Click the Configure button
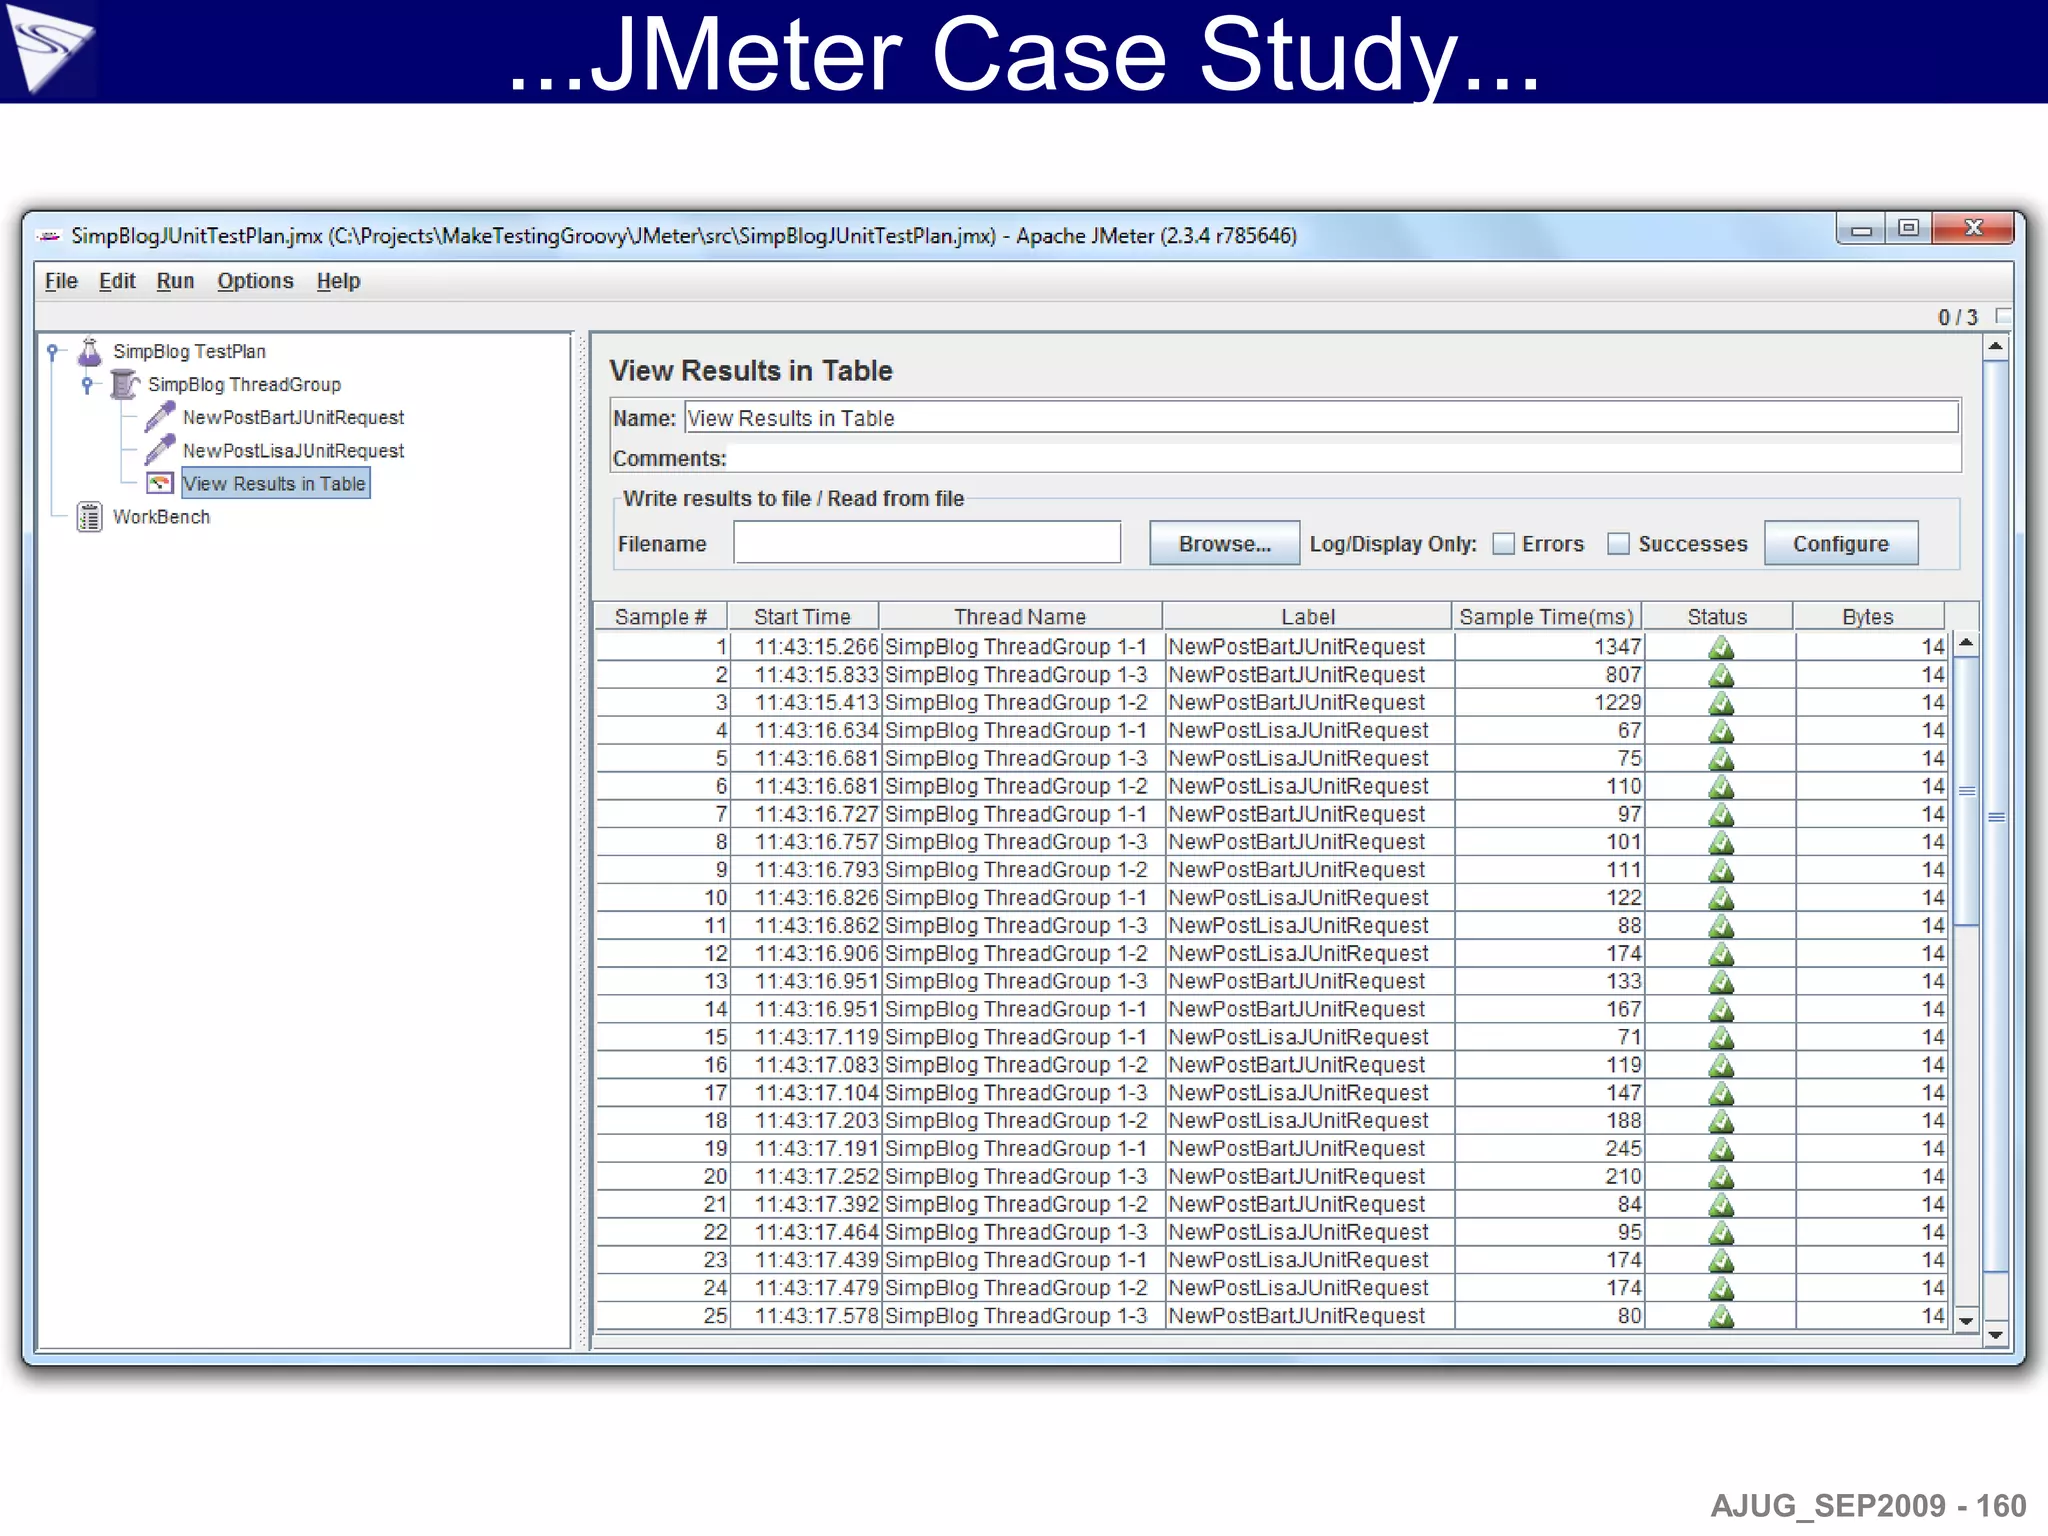 [x=1840, y=543]
